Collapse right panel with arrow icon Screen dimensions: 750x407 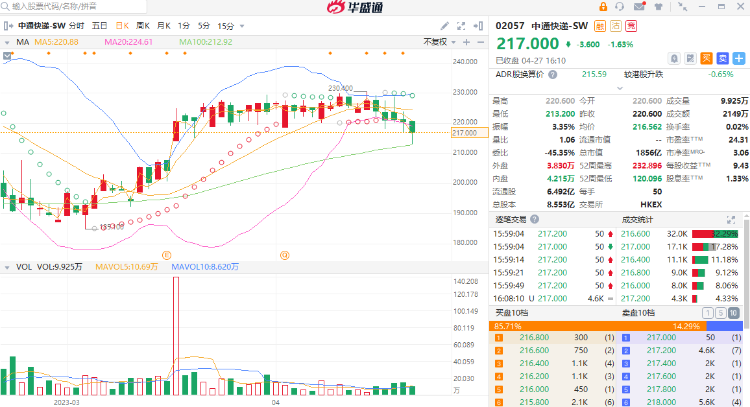(478, 26)
